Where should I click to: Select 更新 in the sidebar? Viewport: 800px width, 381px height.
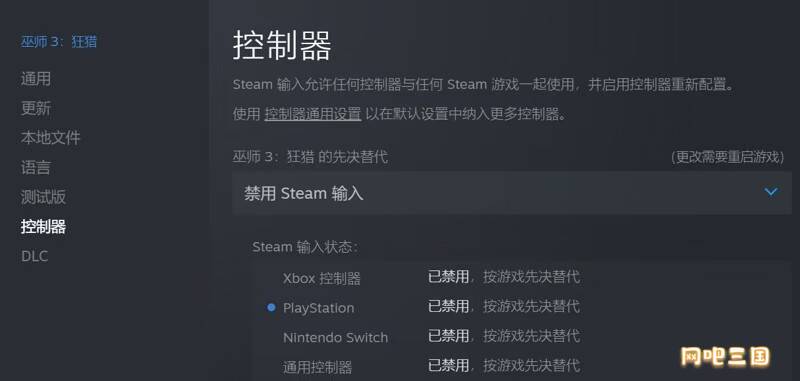(36, 108)
